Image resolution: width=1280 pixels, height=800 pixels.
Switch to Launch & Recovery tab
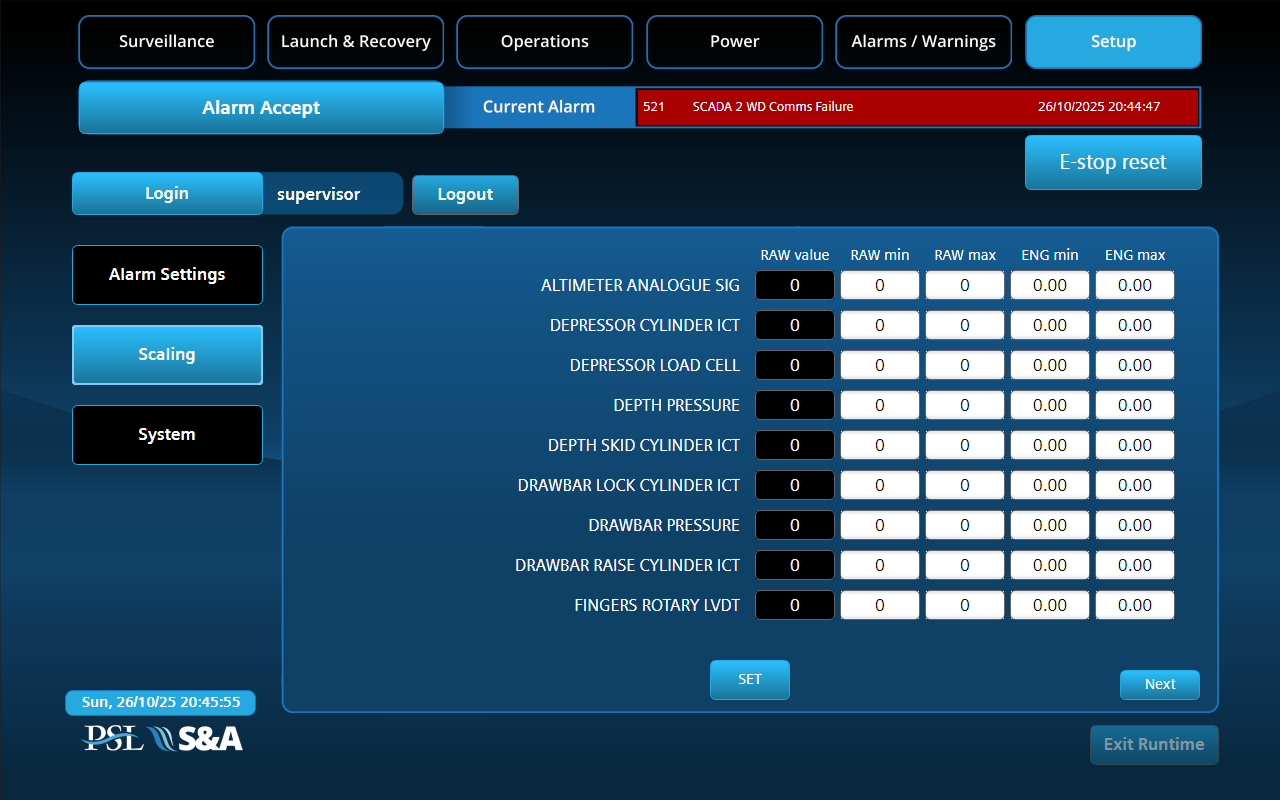click(x=355, y=42)
